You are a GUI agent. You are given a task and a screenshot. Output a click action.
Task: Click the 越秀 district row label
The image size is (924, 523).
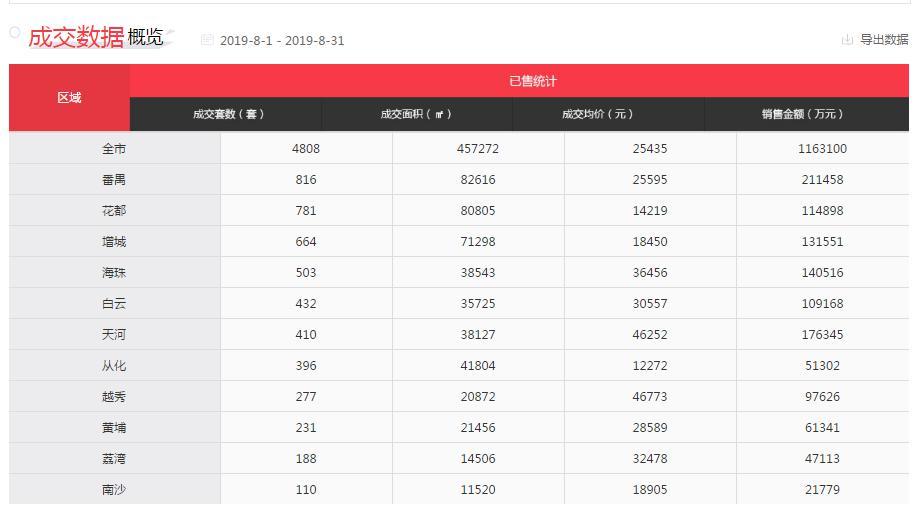coord(114,397)
